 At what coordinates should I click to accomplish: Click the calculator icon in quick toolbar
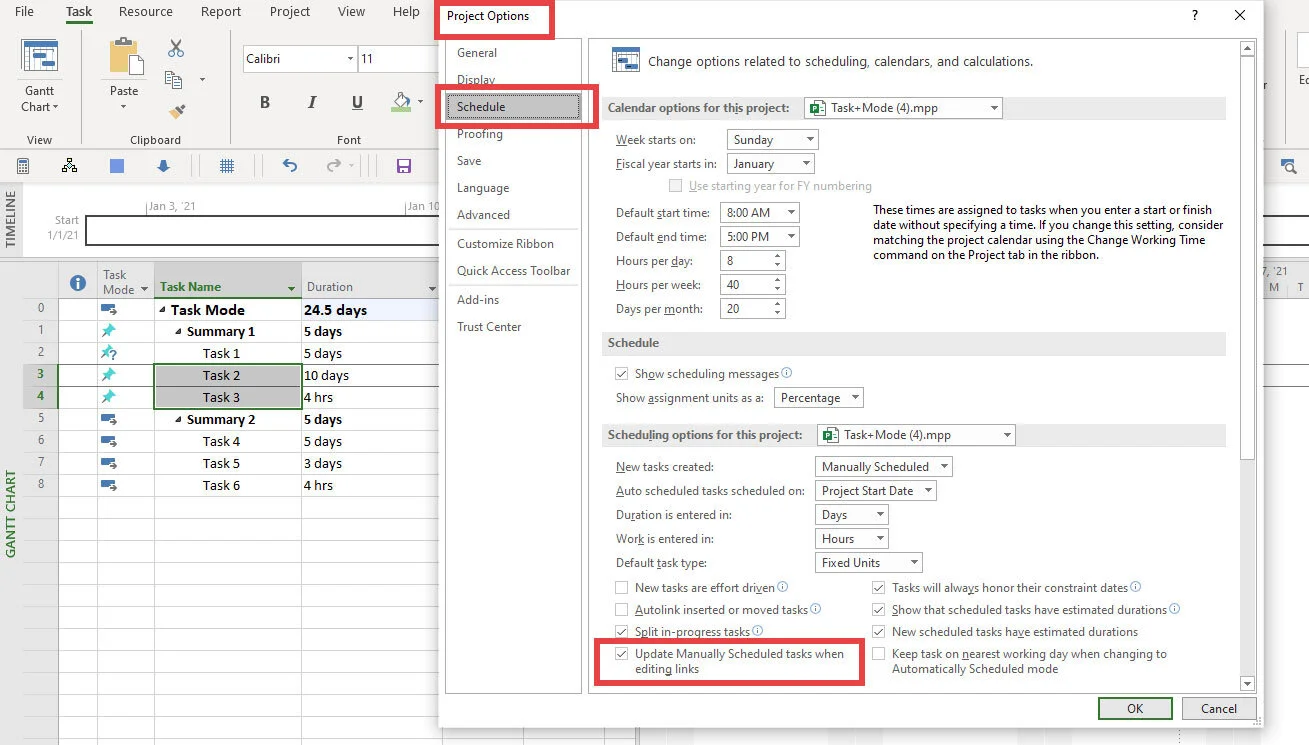(22, 166)
